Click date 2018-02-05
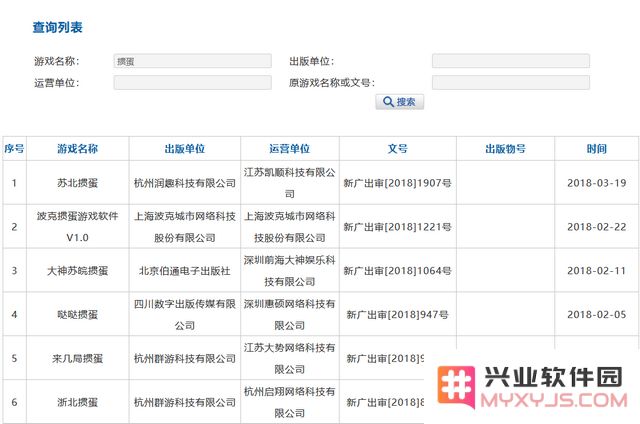 [597, 314]
